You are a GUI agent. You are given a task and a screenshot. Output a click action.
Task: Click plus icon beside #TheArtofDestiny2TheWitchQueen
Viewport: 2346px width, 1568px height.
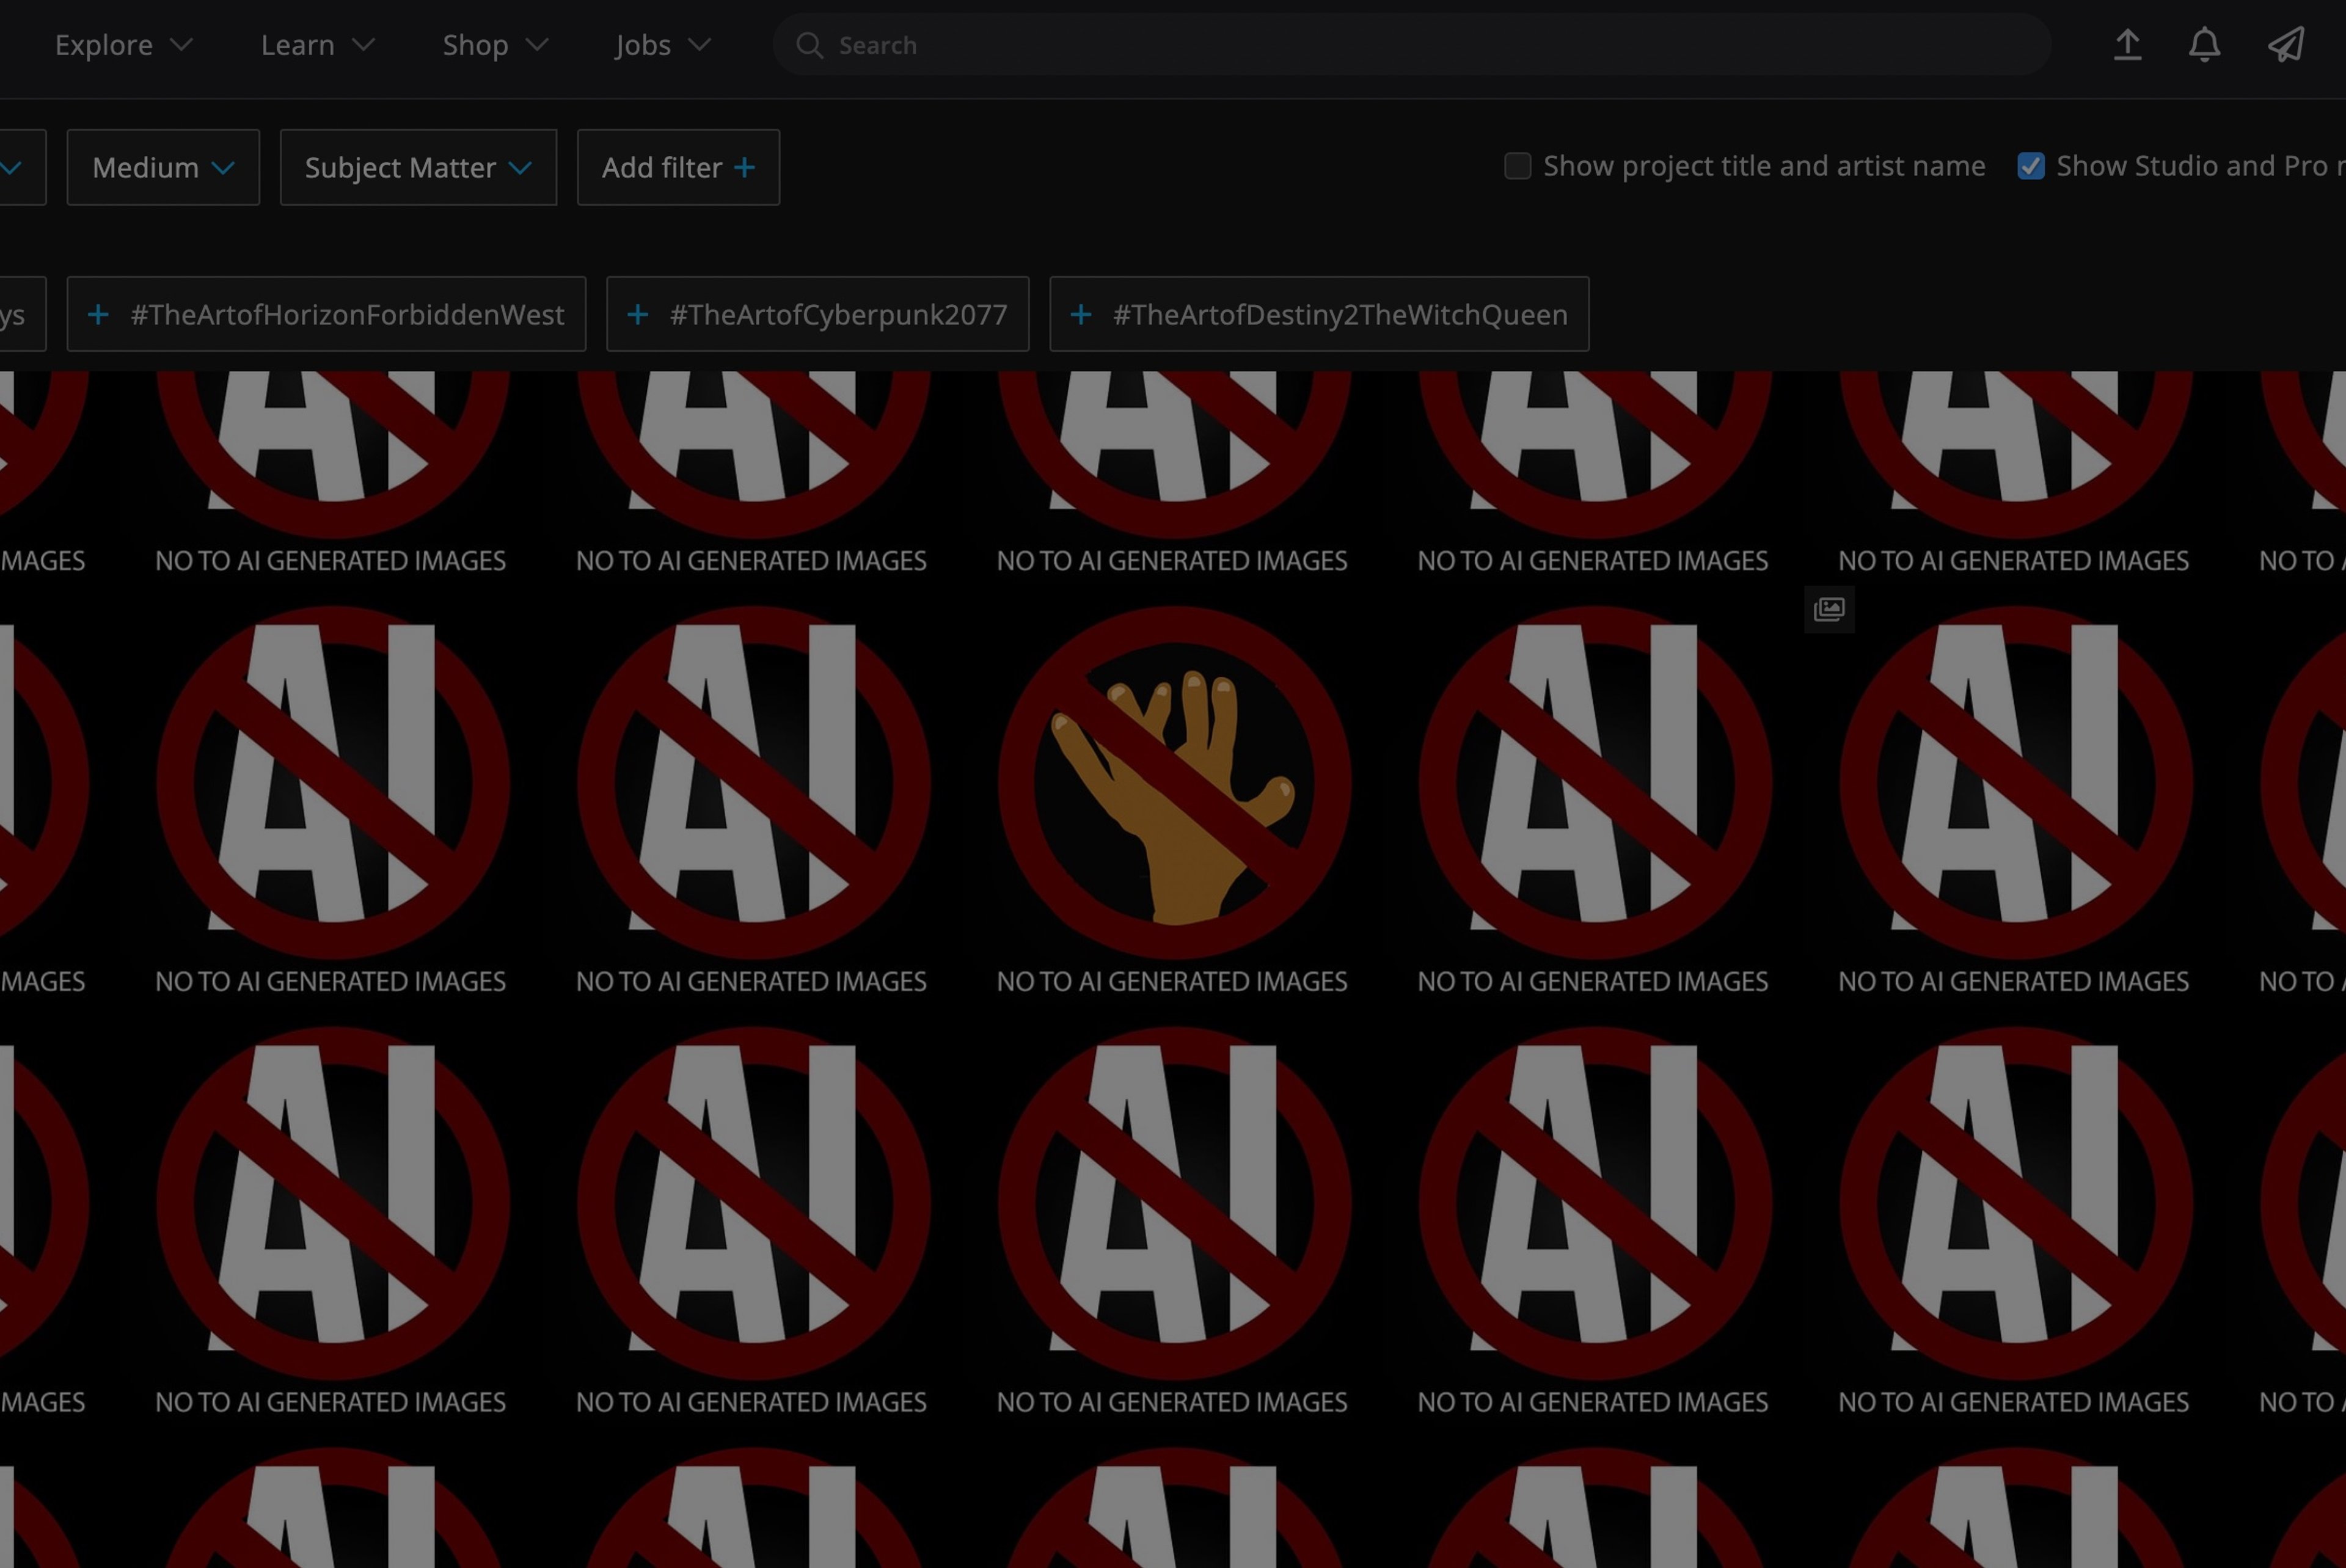pos(1080,315)
